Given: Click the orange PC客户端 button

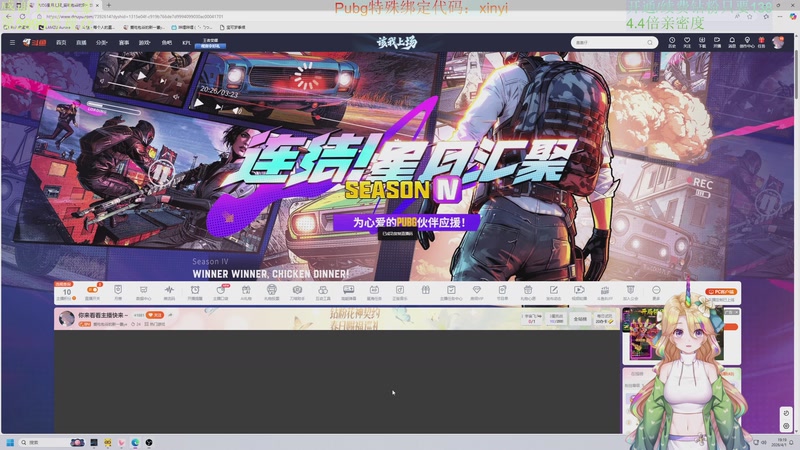Looking at the screenshot, I should tap(720, 291).
